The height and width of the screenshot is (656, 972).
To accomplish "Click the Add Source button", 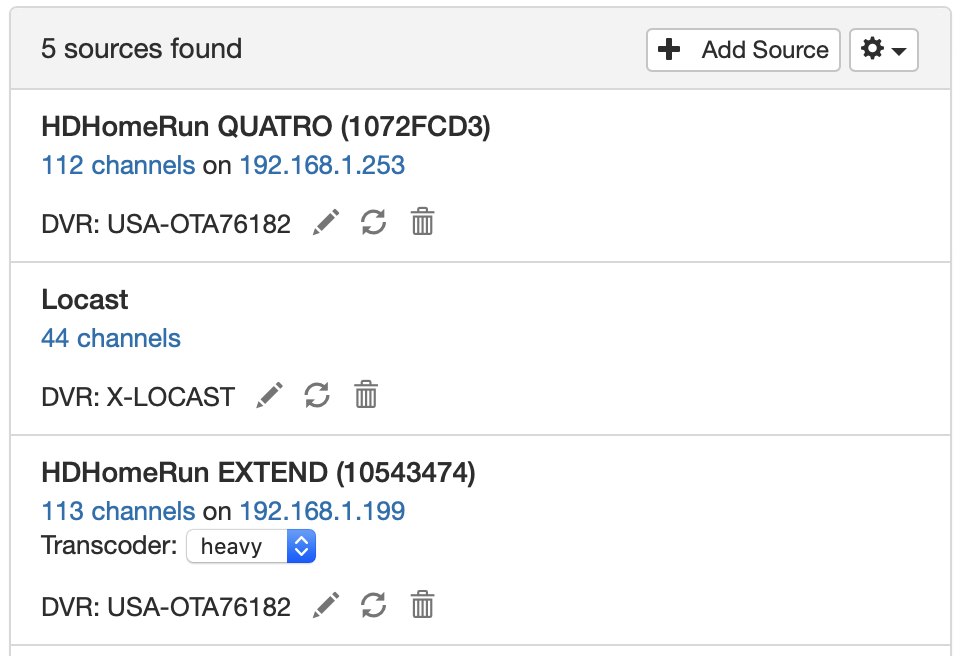I will pos(743,50).
